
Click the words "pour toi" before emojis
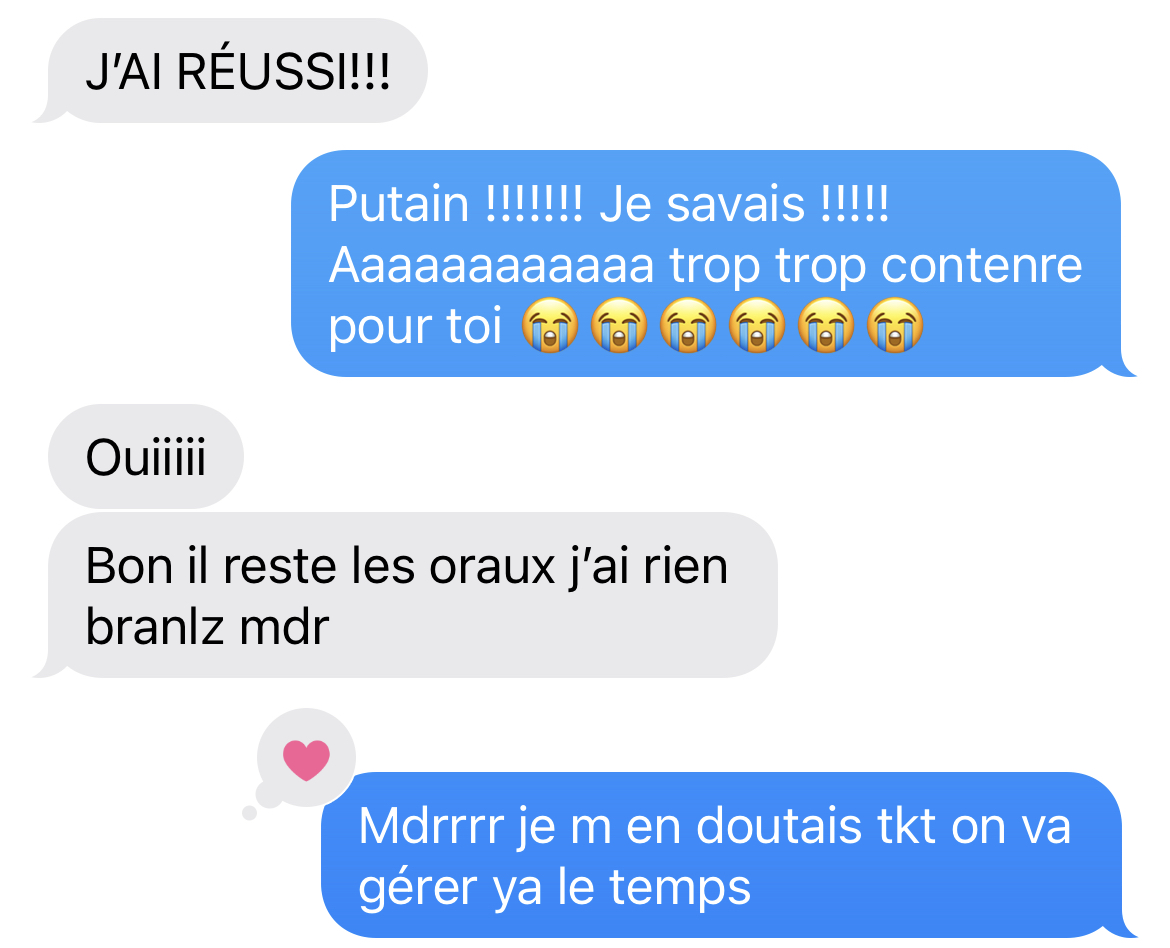pos(416,327)
